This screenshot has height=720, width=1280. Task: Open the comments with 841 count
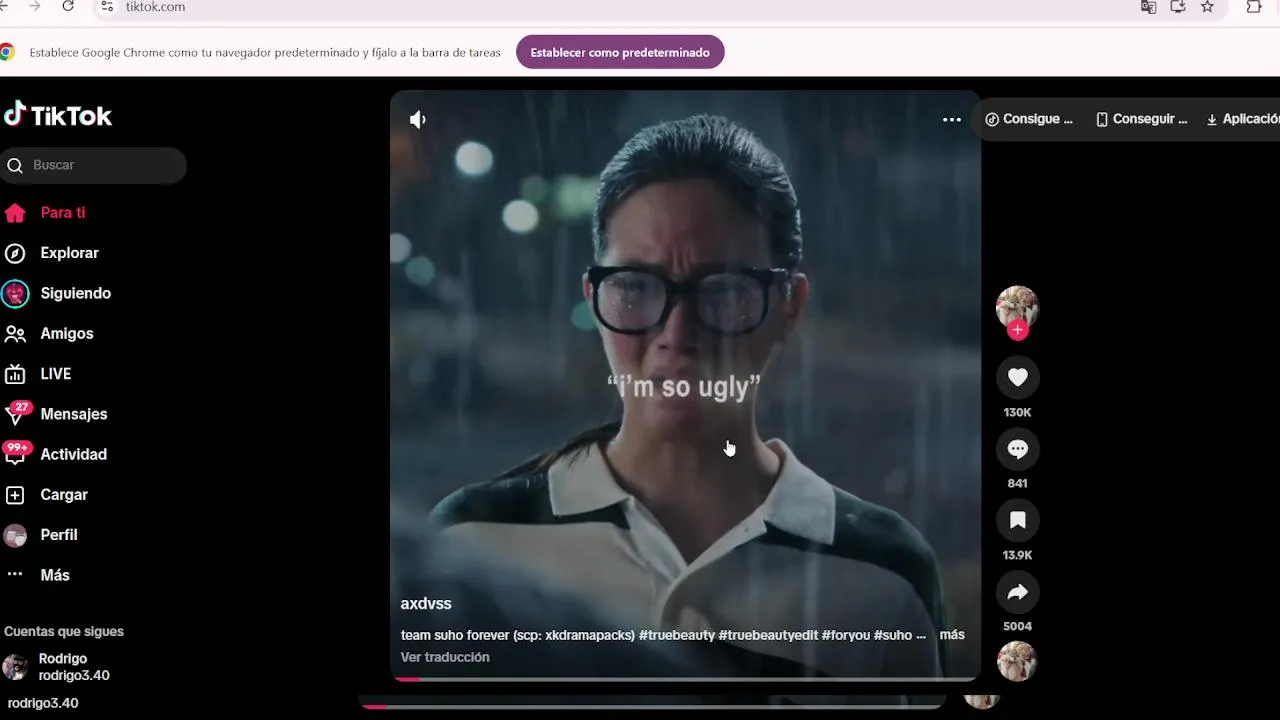(1017, 449)
